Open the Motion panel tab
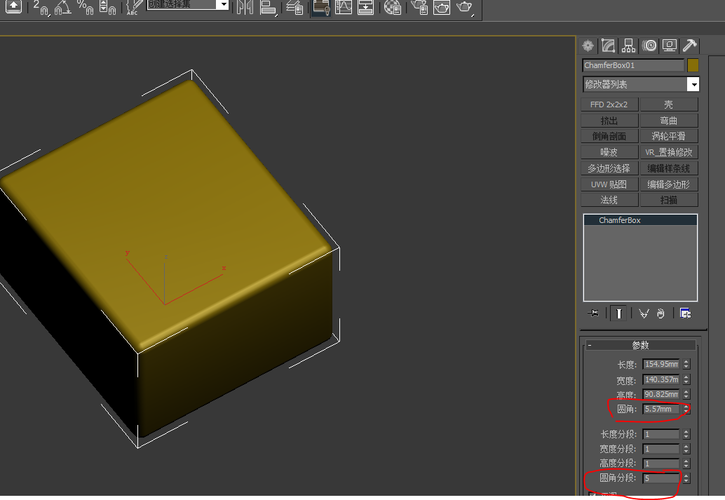The image size is (725, 500). point(649,45)
